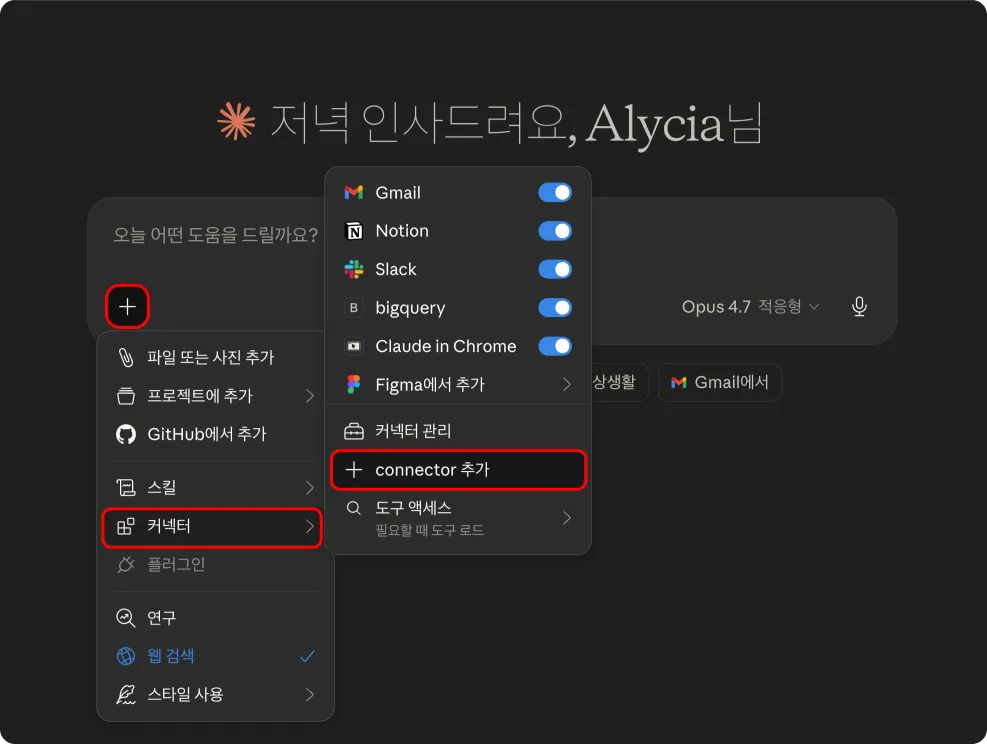Image resolution: width=987 pixels, height=744 pixels.
Task: Click the research magnifier icon beside 연구
Action: (126, 617)
